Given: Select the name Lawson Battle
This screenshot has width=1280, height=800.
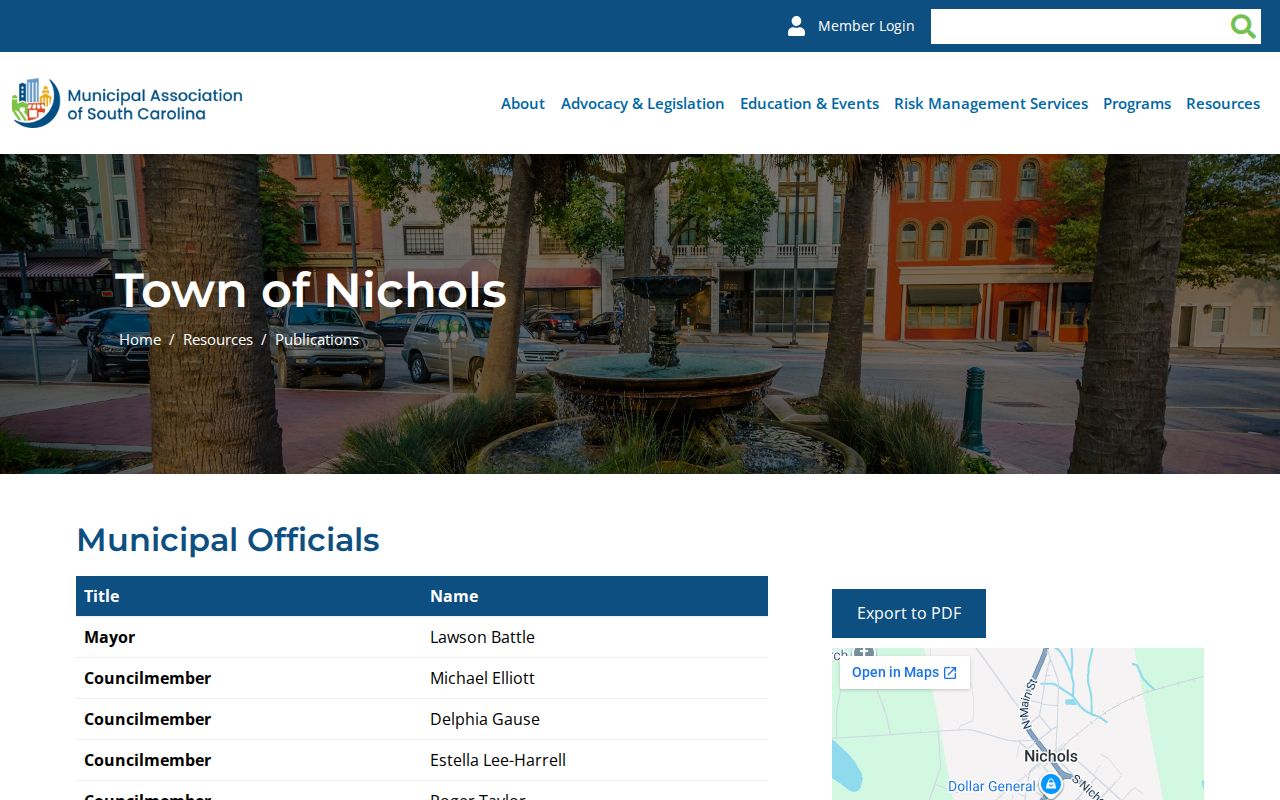Looking at the screenshot, I should 482,637.
